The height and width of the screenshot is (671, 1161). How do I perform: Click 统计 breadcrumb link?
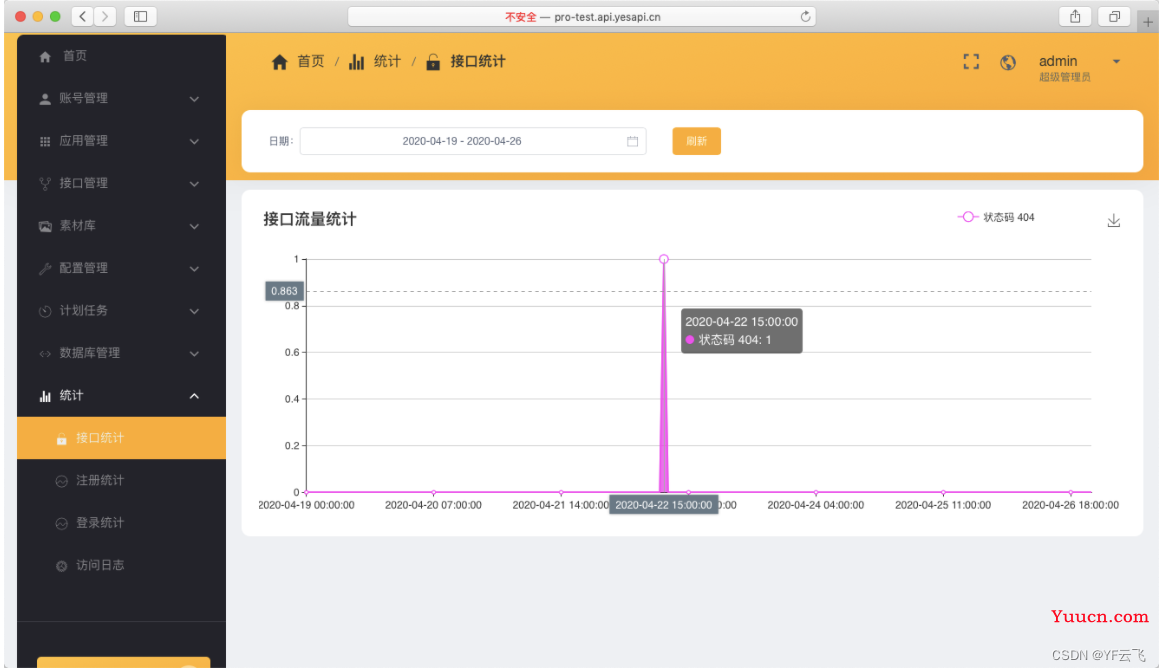(x=387, y=62)
